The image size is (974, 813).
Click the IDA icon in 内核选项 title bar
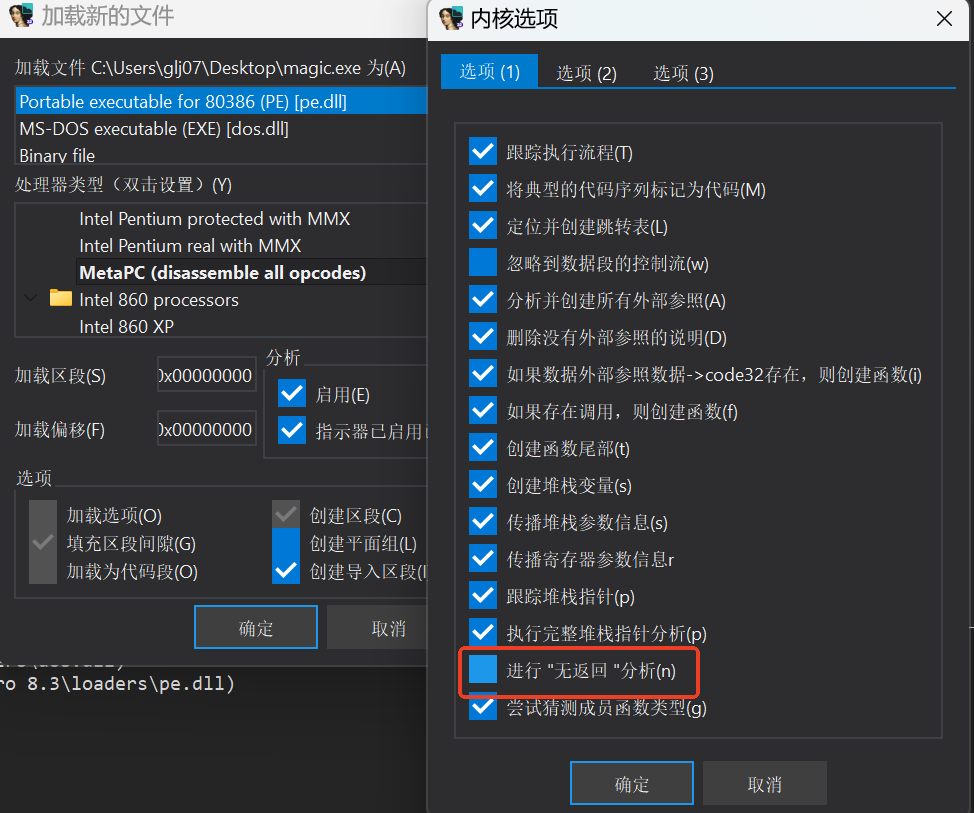click(x=451, y=19)
